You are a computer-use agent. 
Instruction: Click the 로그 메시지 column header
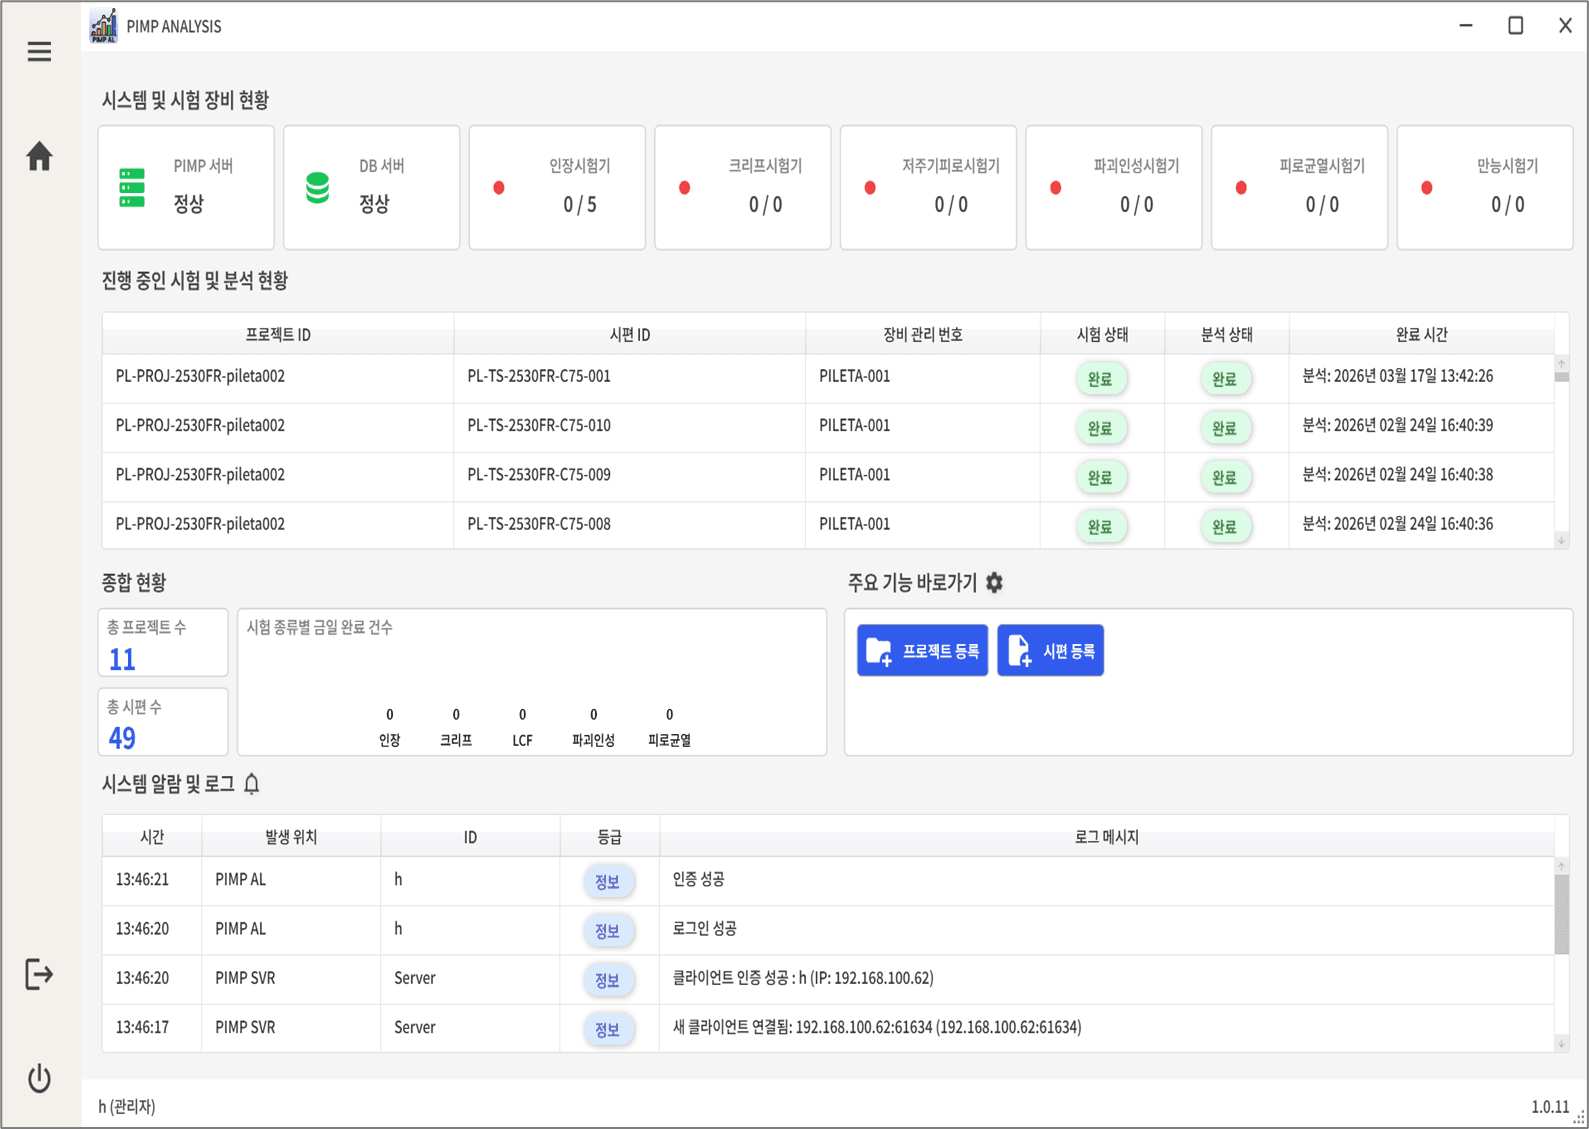pos(1106,837)
